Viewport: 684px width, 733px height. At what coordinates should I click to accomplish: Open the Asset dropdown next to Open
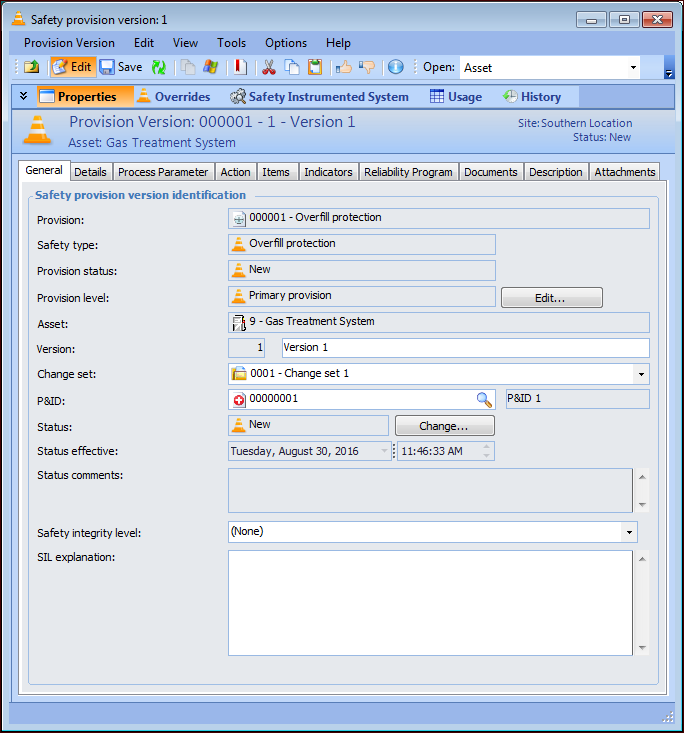tap(633, 68)
